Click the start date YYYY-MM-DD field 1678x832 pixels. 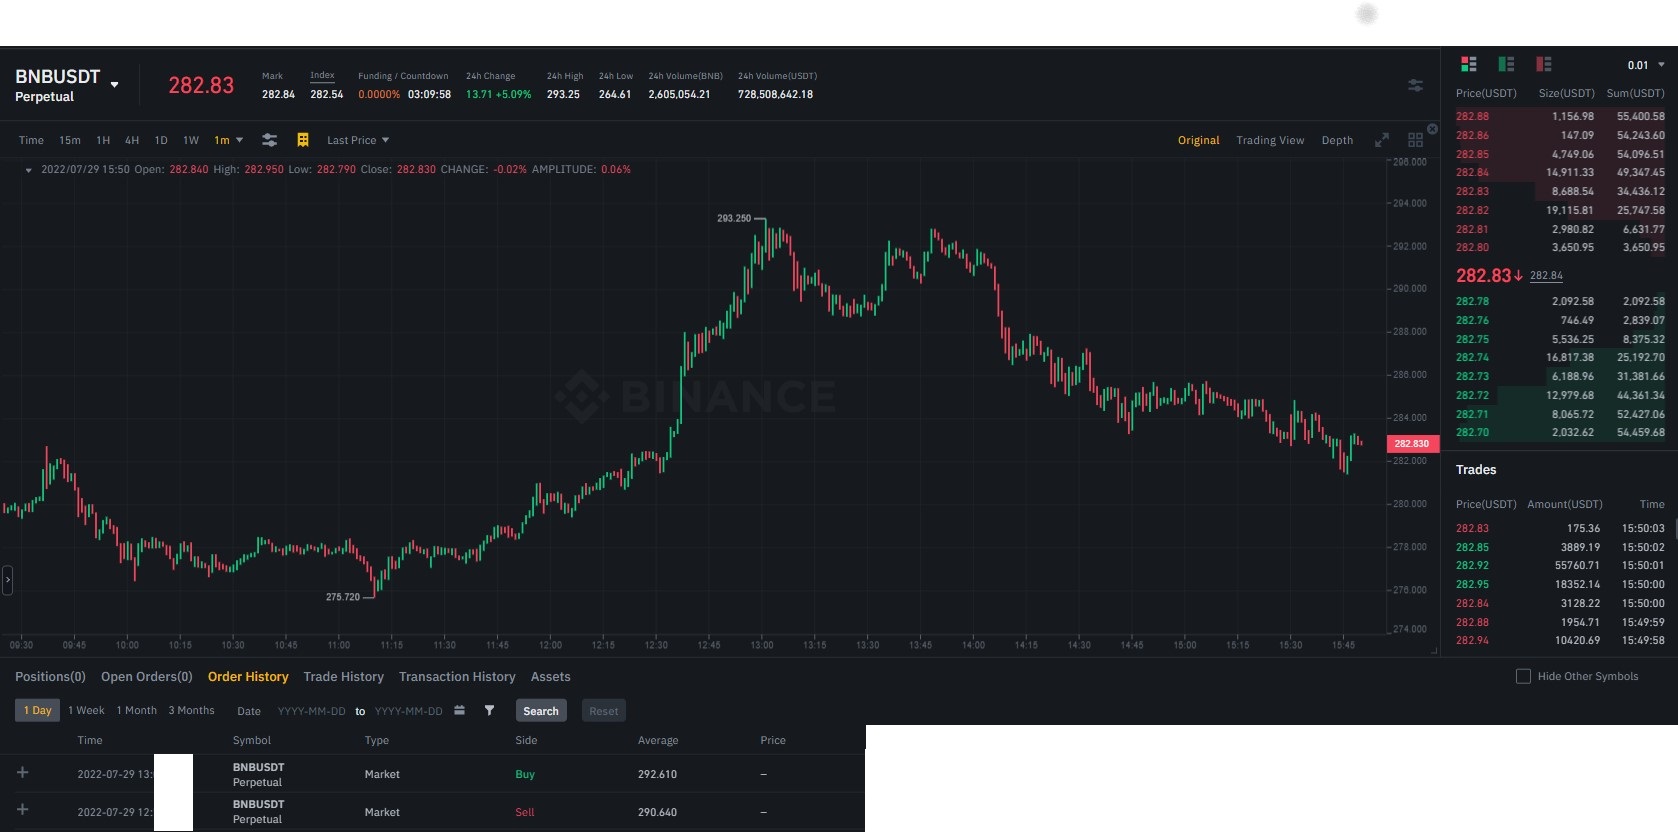[x=311, y=711]
